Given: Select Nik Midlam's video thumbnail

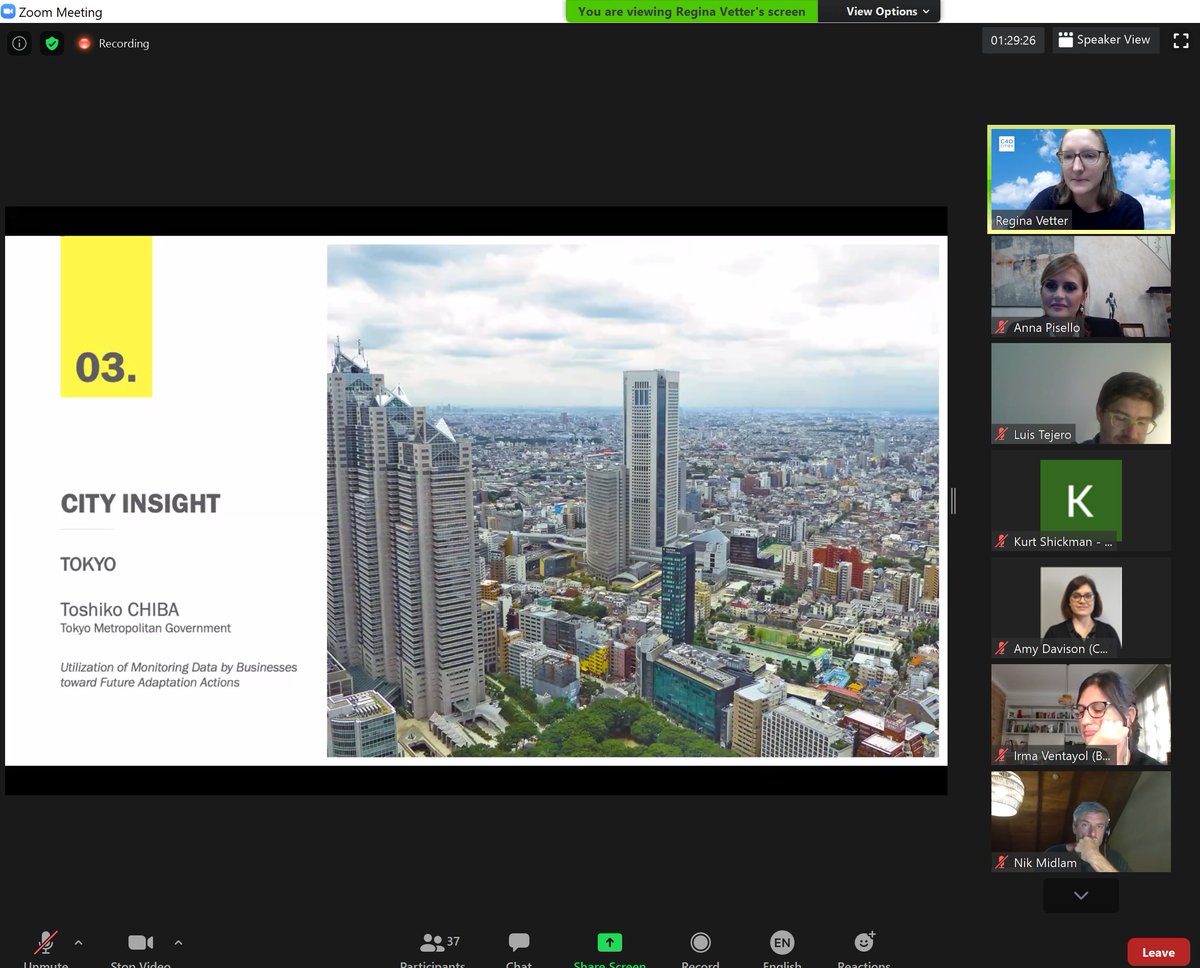Looking at the screenshot, I should (1081, 821).
